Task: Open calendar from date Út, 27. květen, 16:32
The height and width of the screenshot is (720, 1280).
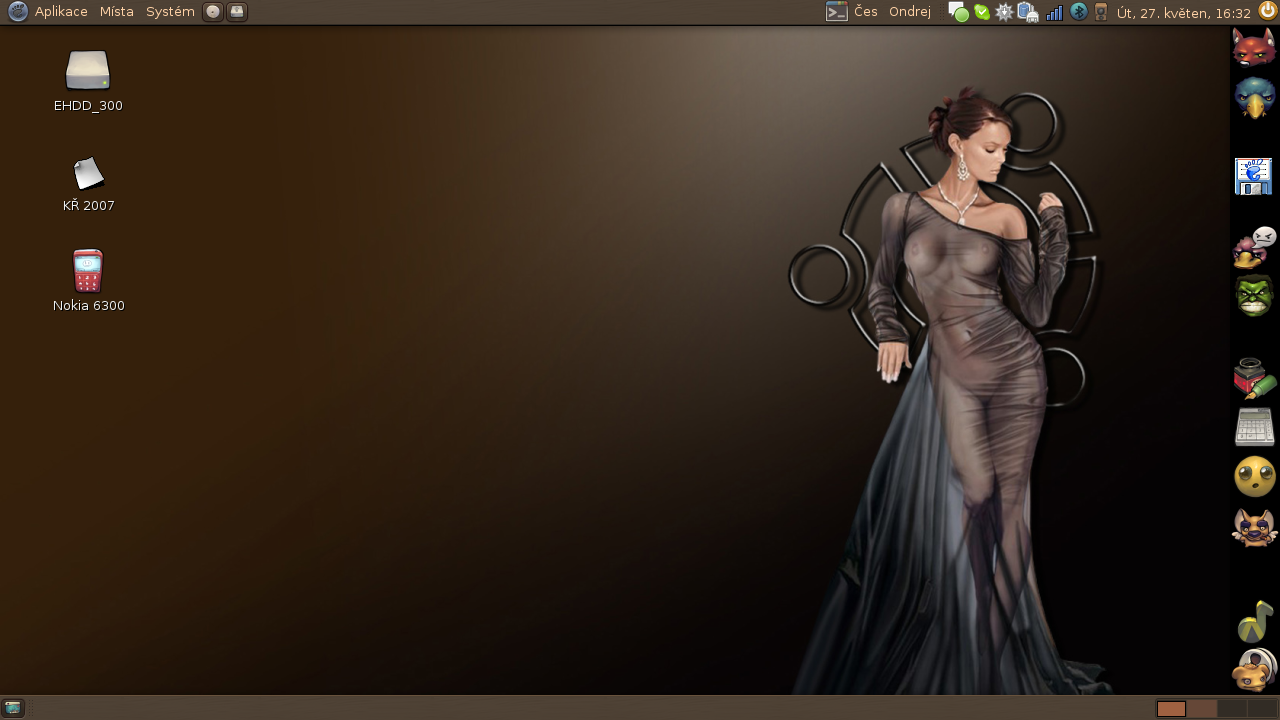Action: (1184, 12)
